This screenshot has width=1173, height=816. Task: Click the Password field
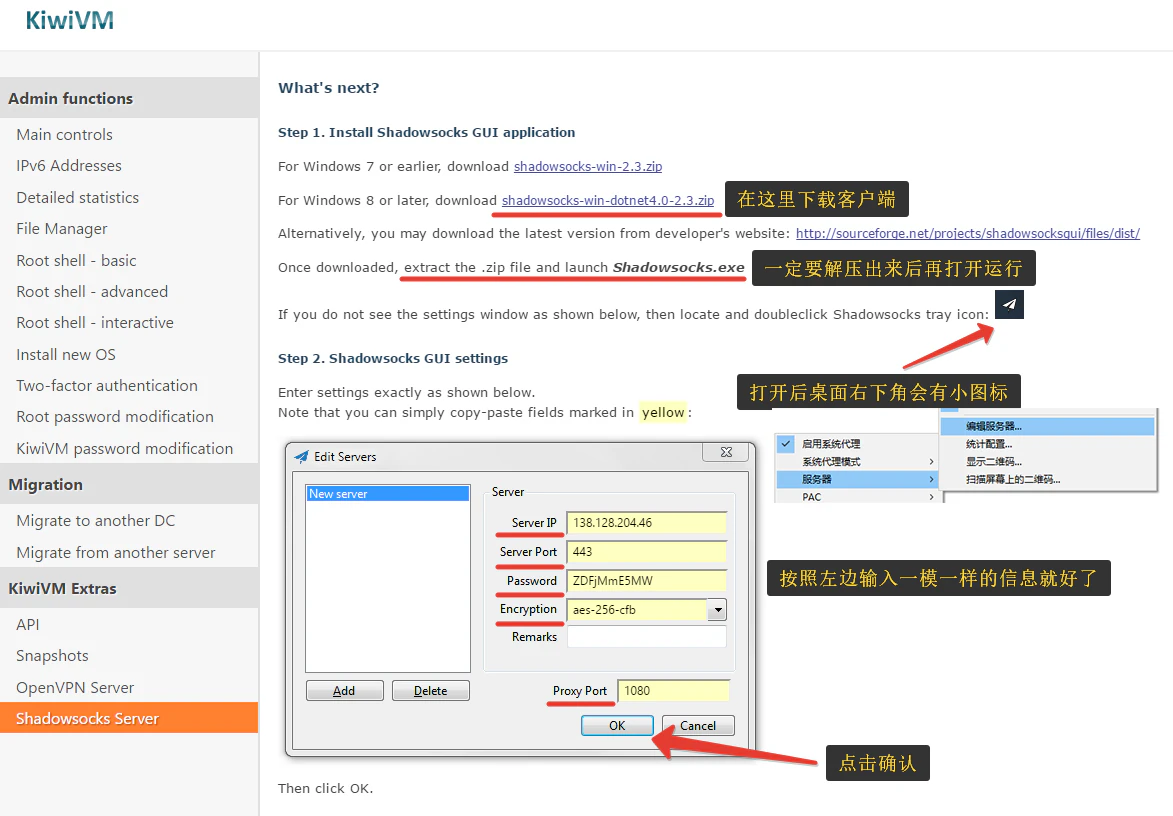(x=646, y=581)
